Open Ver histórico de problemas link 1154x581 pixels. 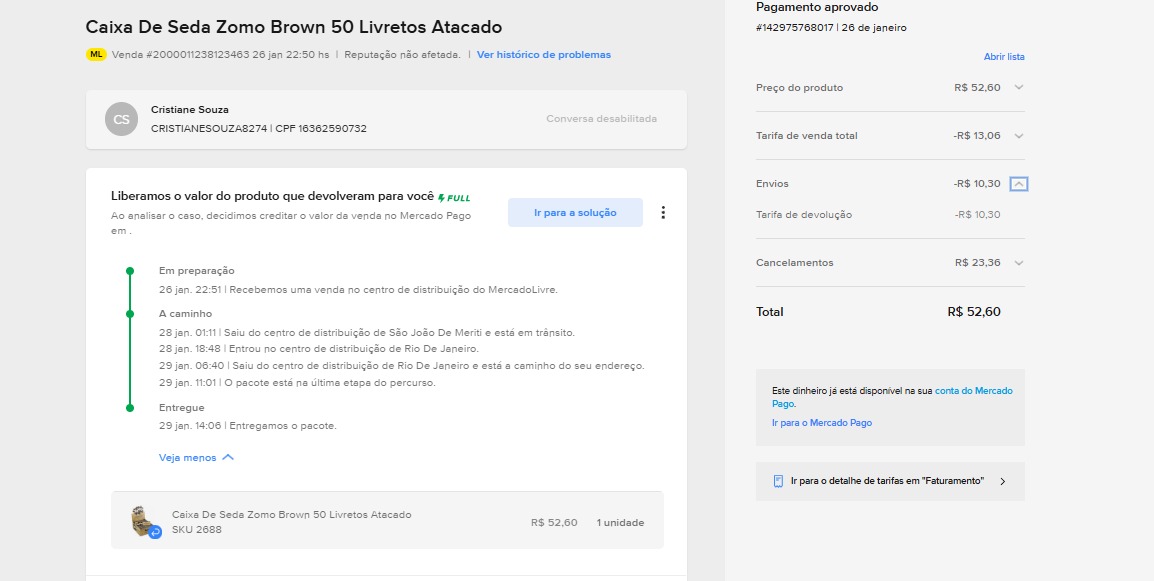(544, 54)
